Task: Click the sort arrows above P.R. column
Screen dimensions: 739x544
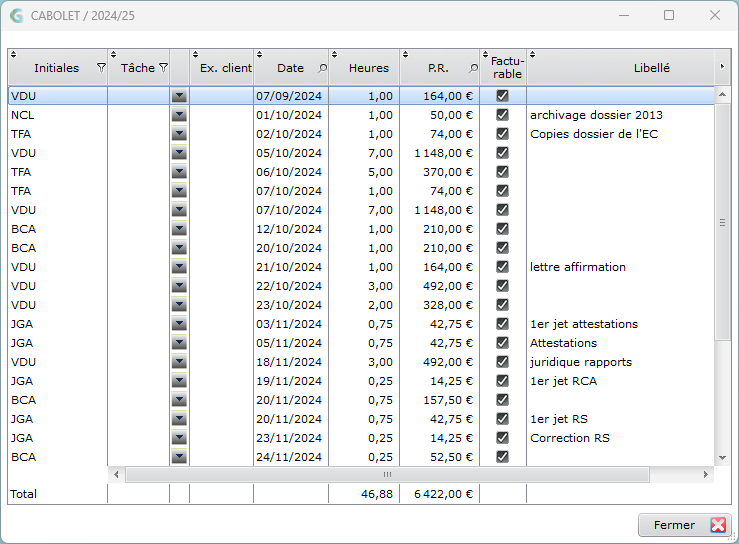Action: click(x=405, y=54)
